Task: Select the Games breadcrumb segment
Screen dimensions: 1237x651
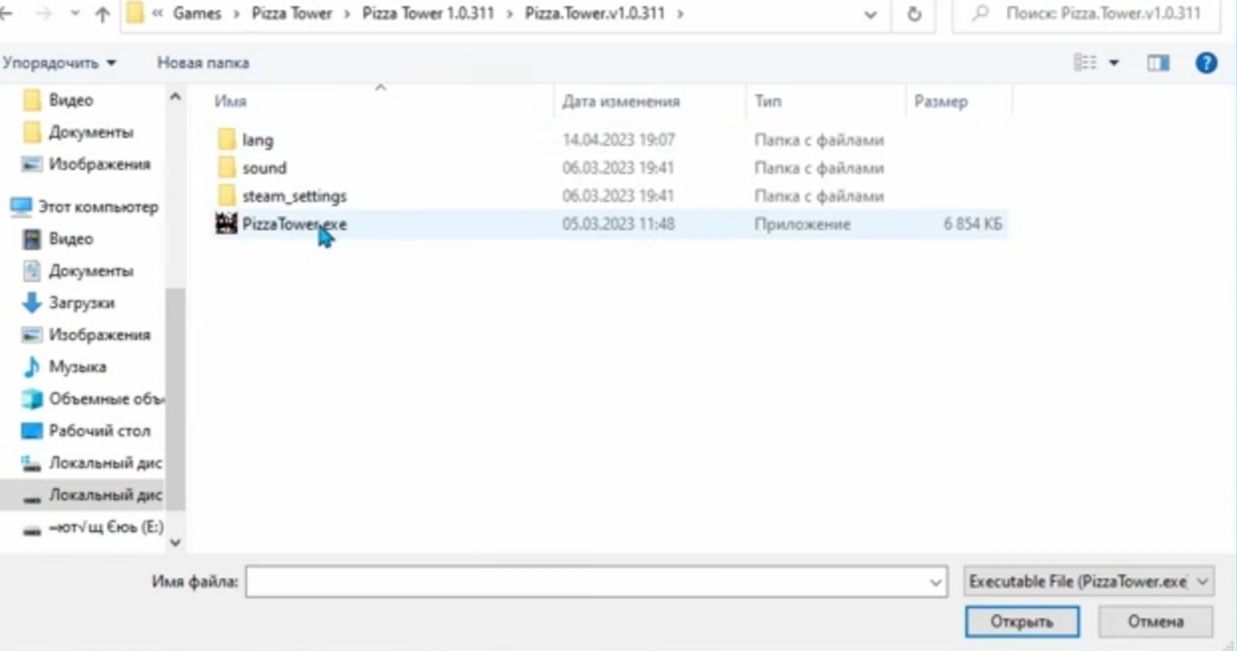Action: (x=197, y=14)
